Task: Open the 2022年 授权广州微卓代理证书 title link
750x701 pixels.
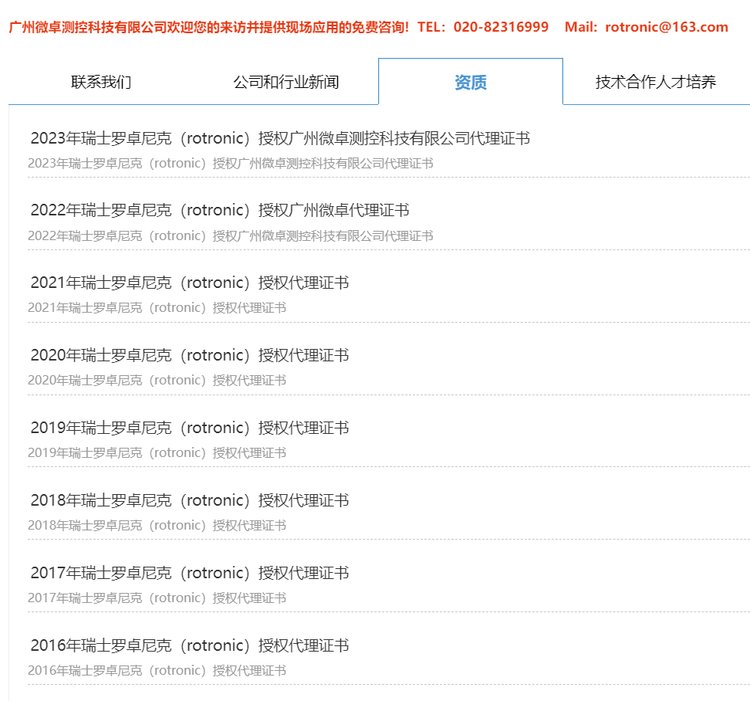Action: tap(220, 210)
